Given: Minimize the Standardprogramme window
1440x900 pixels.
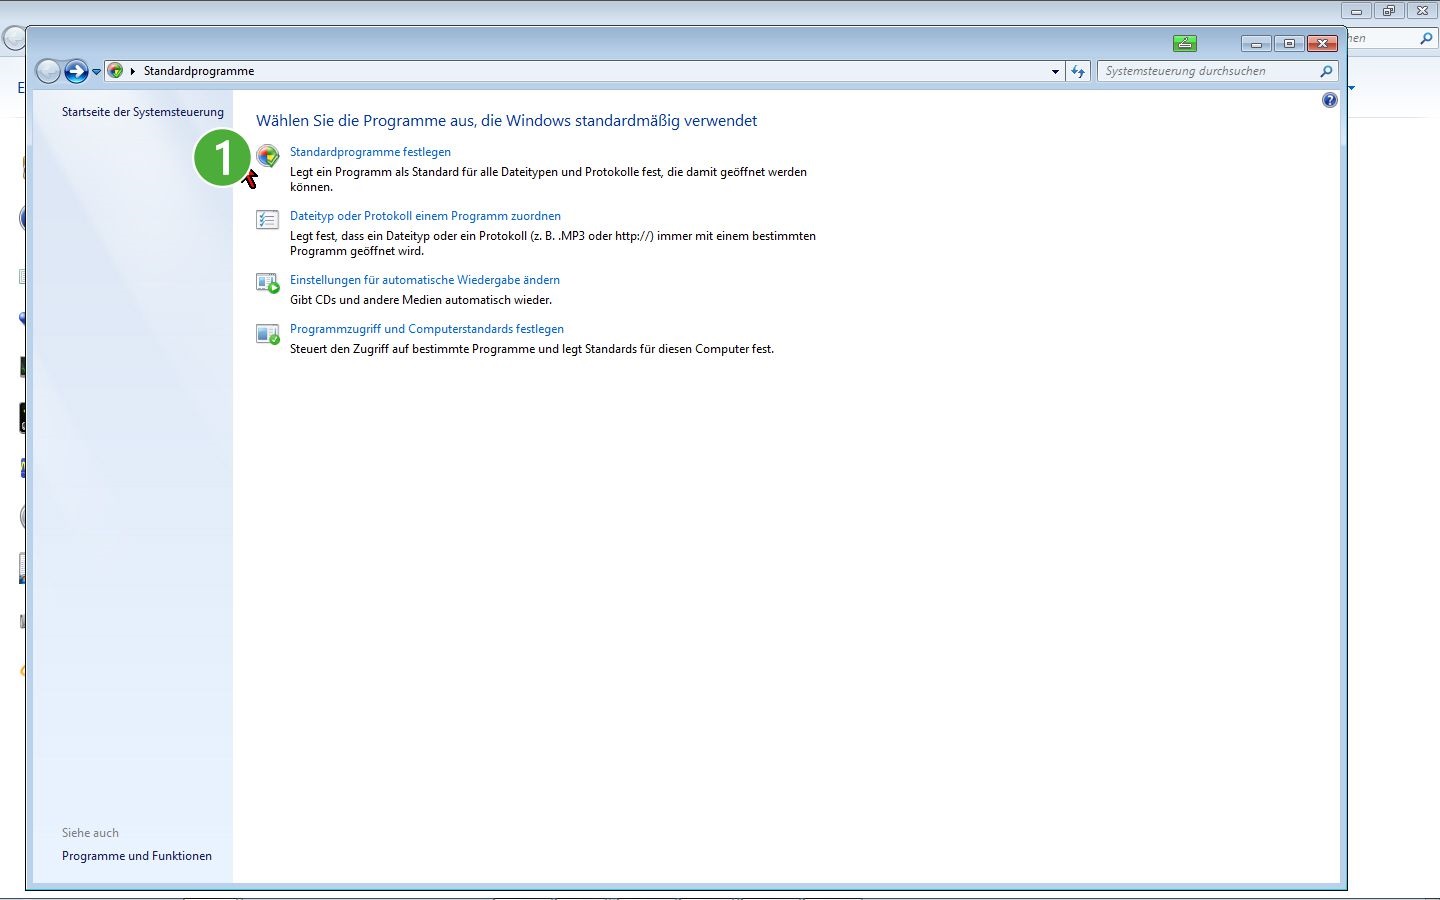Looking at the screenshot, I should [1256, 43].
